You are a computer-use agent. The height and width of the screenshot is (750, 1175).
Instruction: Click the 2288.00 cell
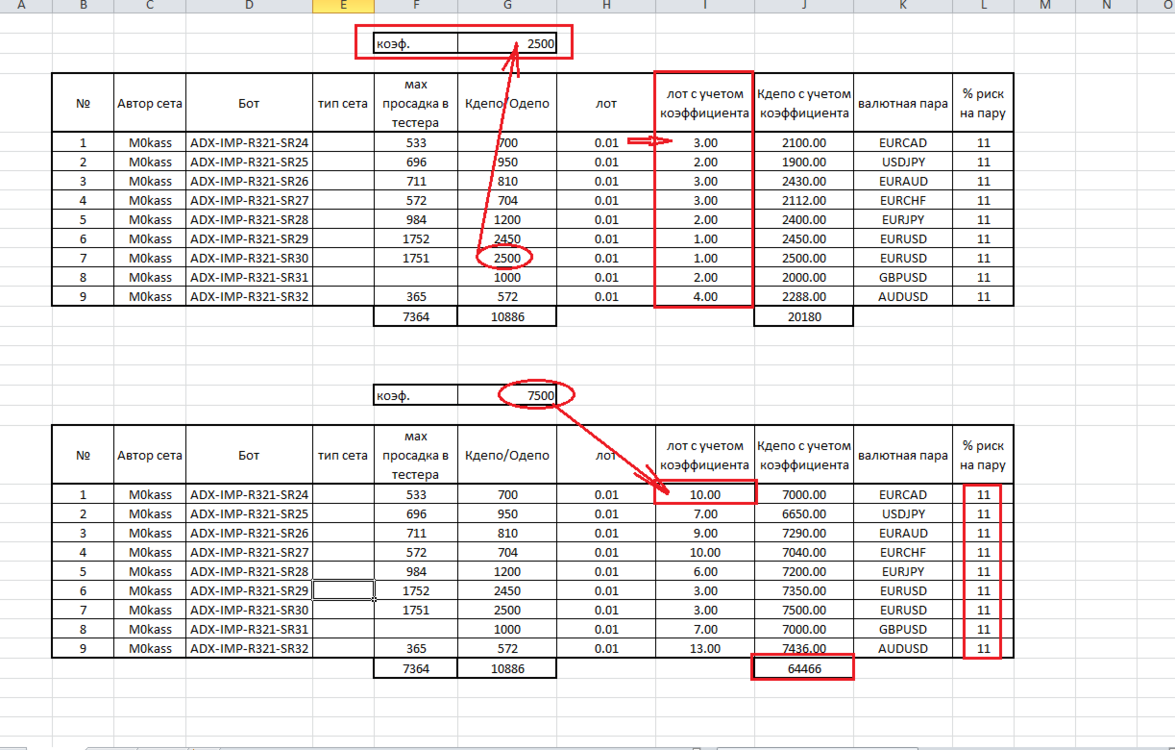point(804,297)
